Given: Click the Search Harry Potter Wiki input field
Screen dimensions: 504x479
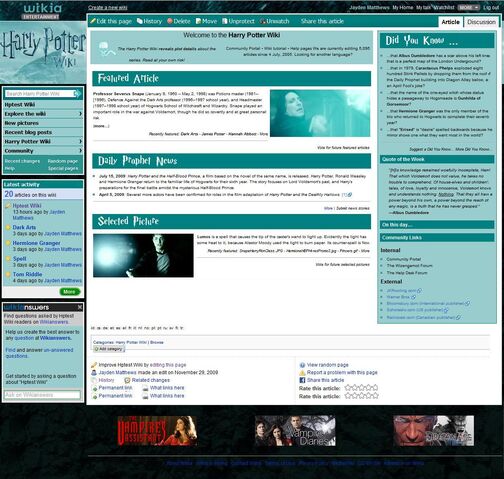Looking at the screenshot, I should tap(40, 94).
